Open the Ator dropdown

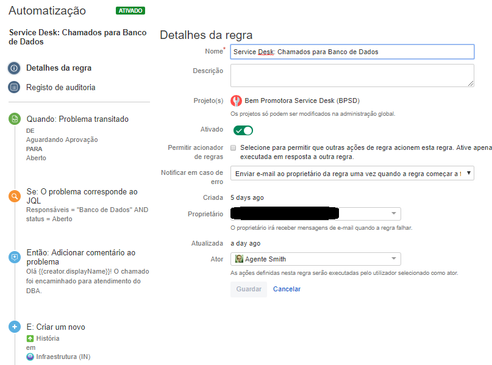point(315,259)
